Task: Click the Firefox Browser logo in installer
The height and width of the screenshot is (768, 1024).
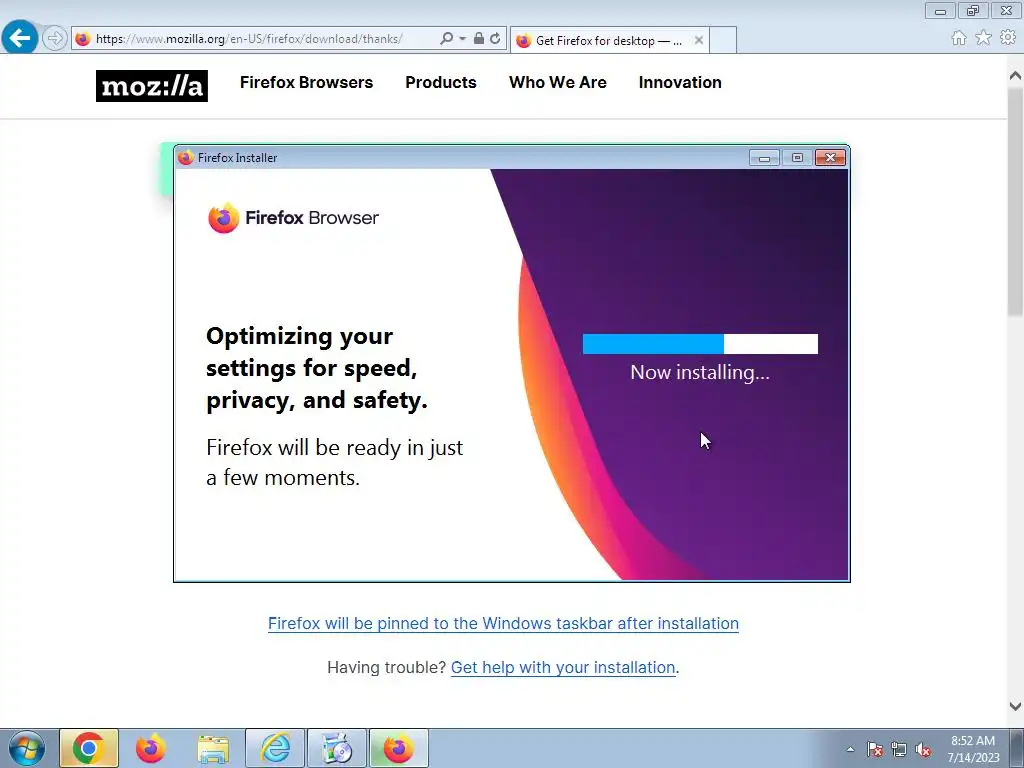Action: point(293,217)
